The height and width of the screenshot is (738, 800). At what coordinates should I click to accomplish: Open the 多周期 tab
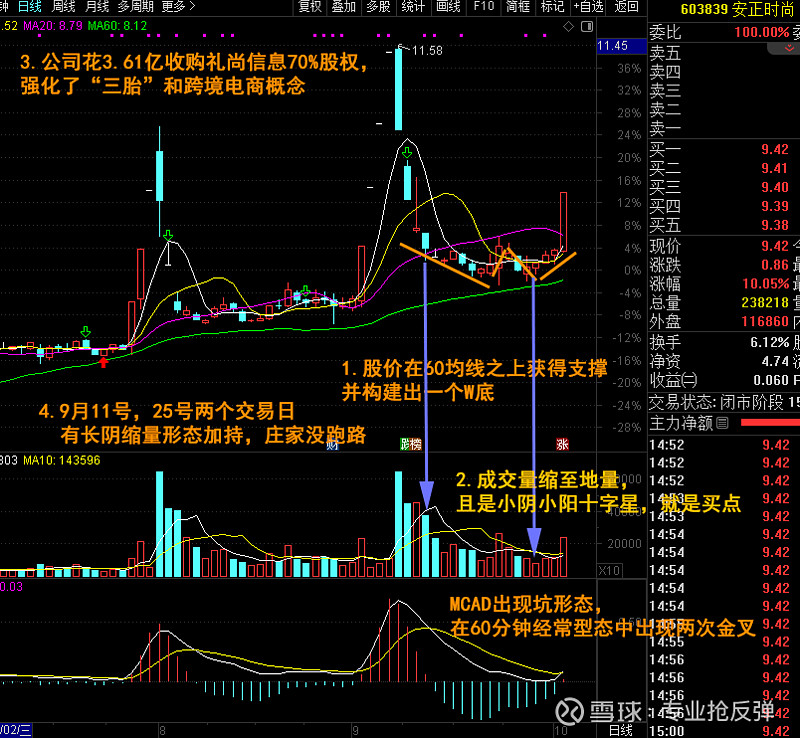136,7
